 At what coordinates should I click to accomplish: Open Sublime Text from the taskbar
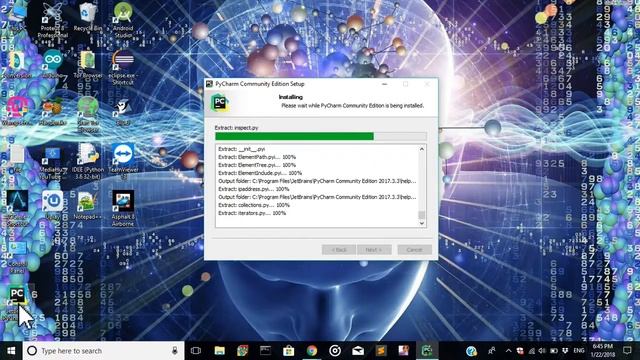point(381,351)
